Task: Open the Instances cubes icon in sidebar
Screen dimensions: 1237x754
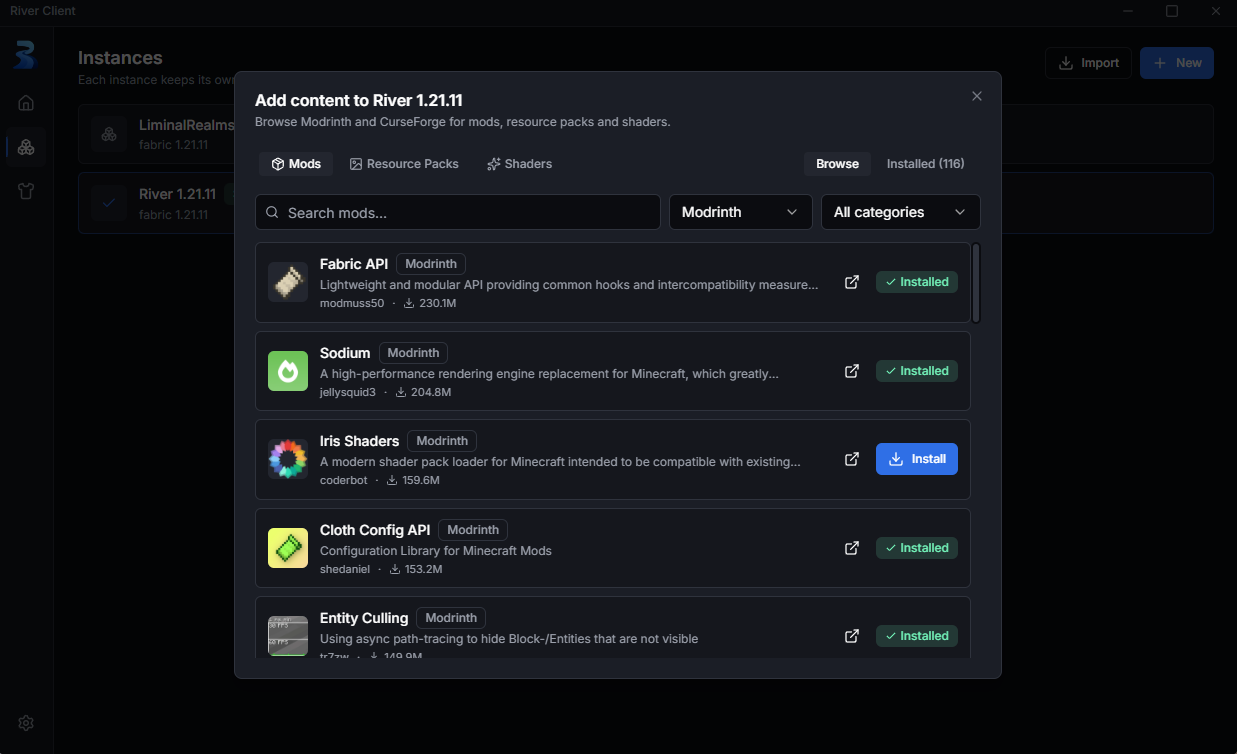Action: pyautogui.click(x=26, y=147)
